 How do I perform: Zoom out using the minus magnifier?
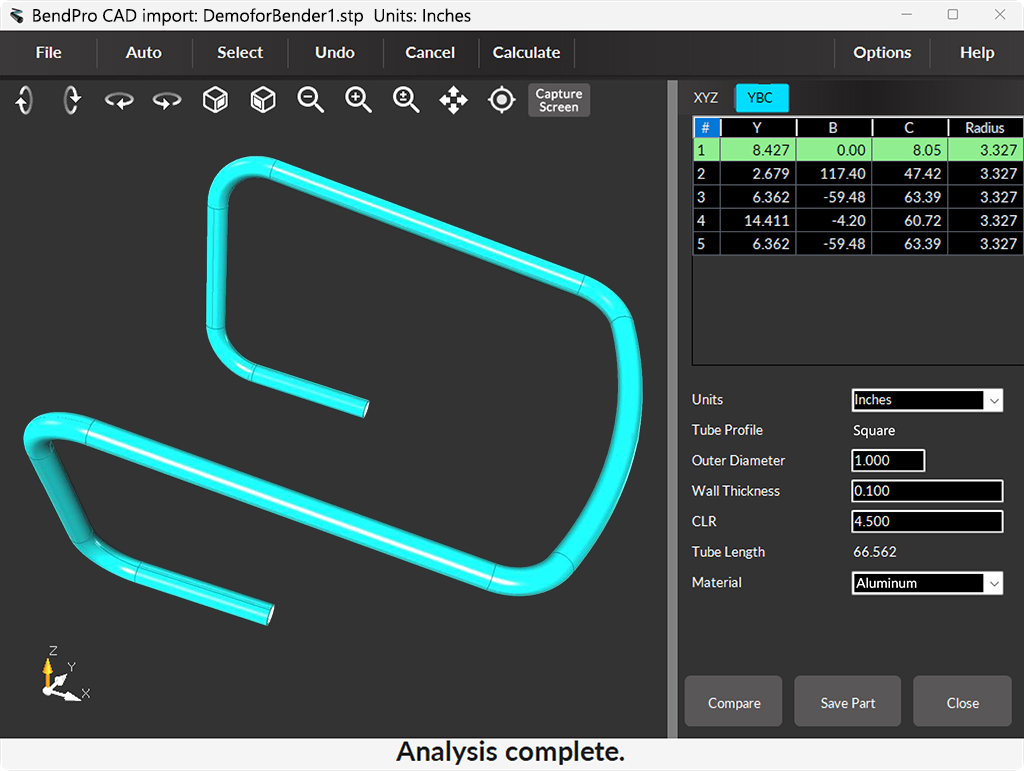tap(310, 100)
